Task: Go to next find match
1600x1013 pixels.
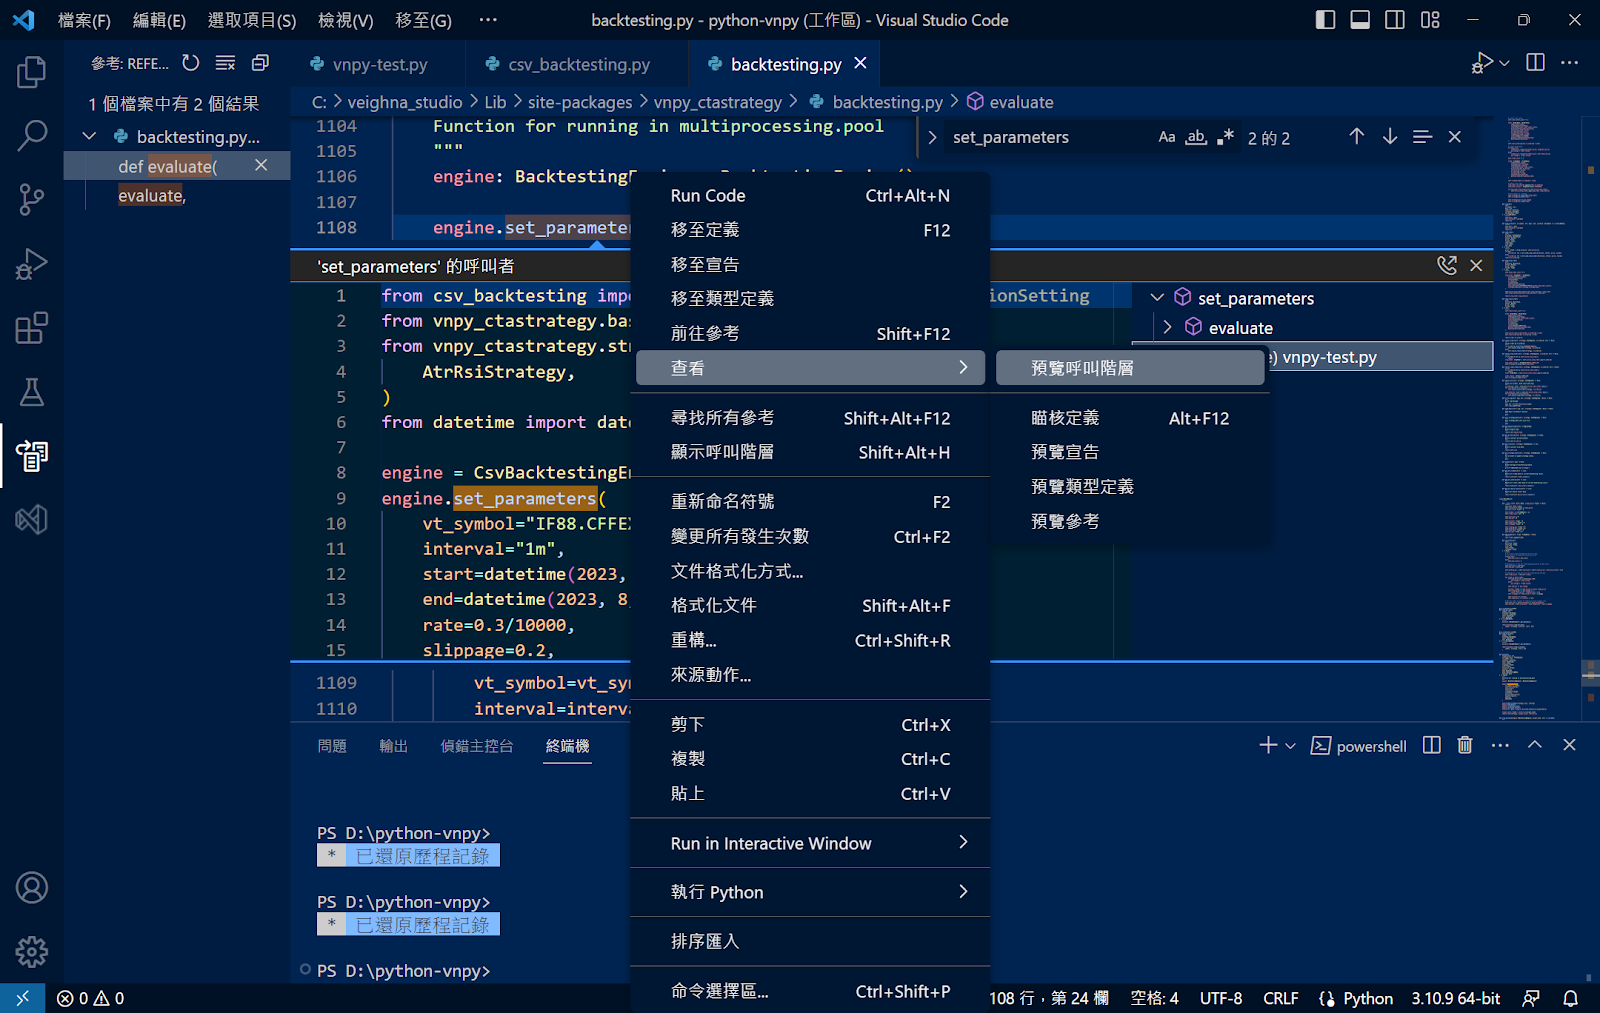Action: tap(1389, 137)
